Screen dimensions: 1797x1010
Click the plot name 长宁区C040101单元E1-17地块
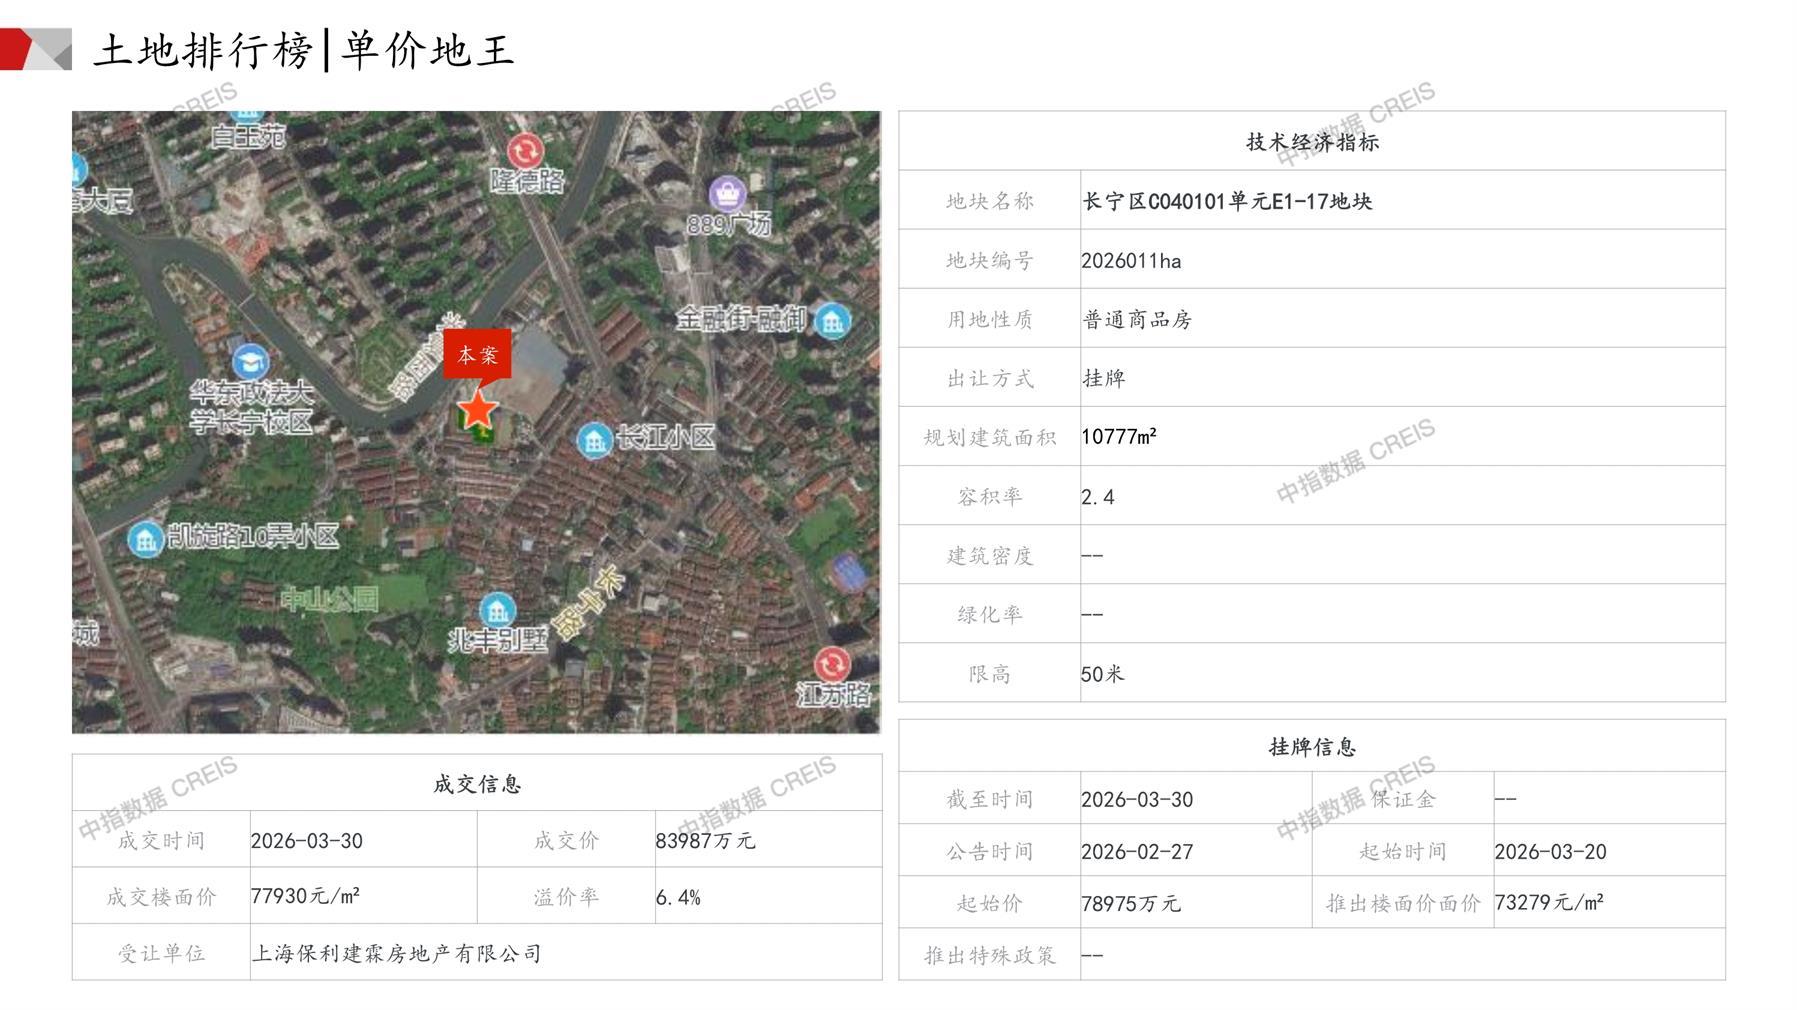pyautogui.click(x=1227, y=201)
